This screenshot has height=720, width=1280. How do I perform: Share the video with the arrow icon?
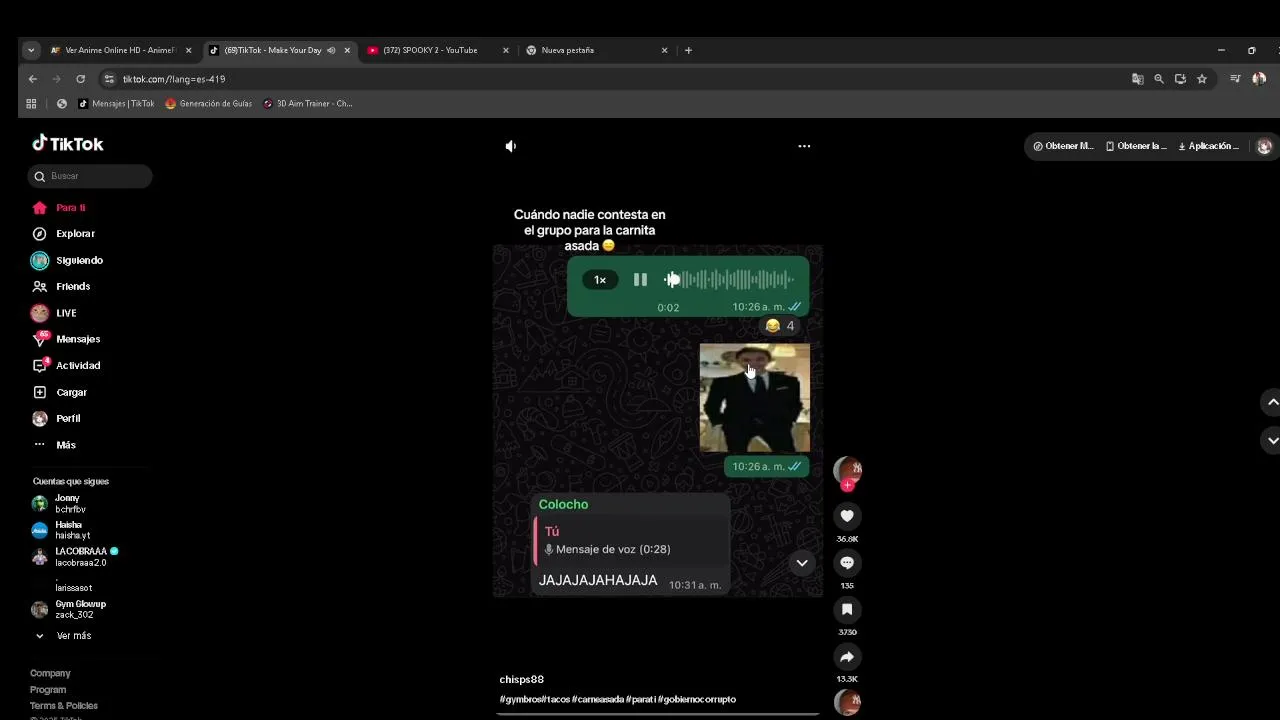click(x=847, y=657)
